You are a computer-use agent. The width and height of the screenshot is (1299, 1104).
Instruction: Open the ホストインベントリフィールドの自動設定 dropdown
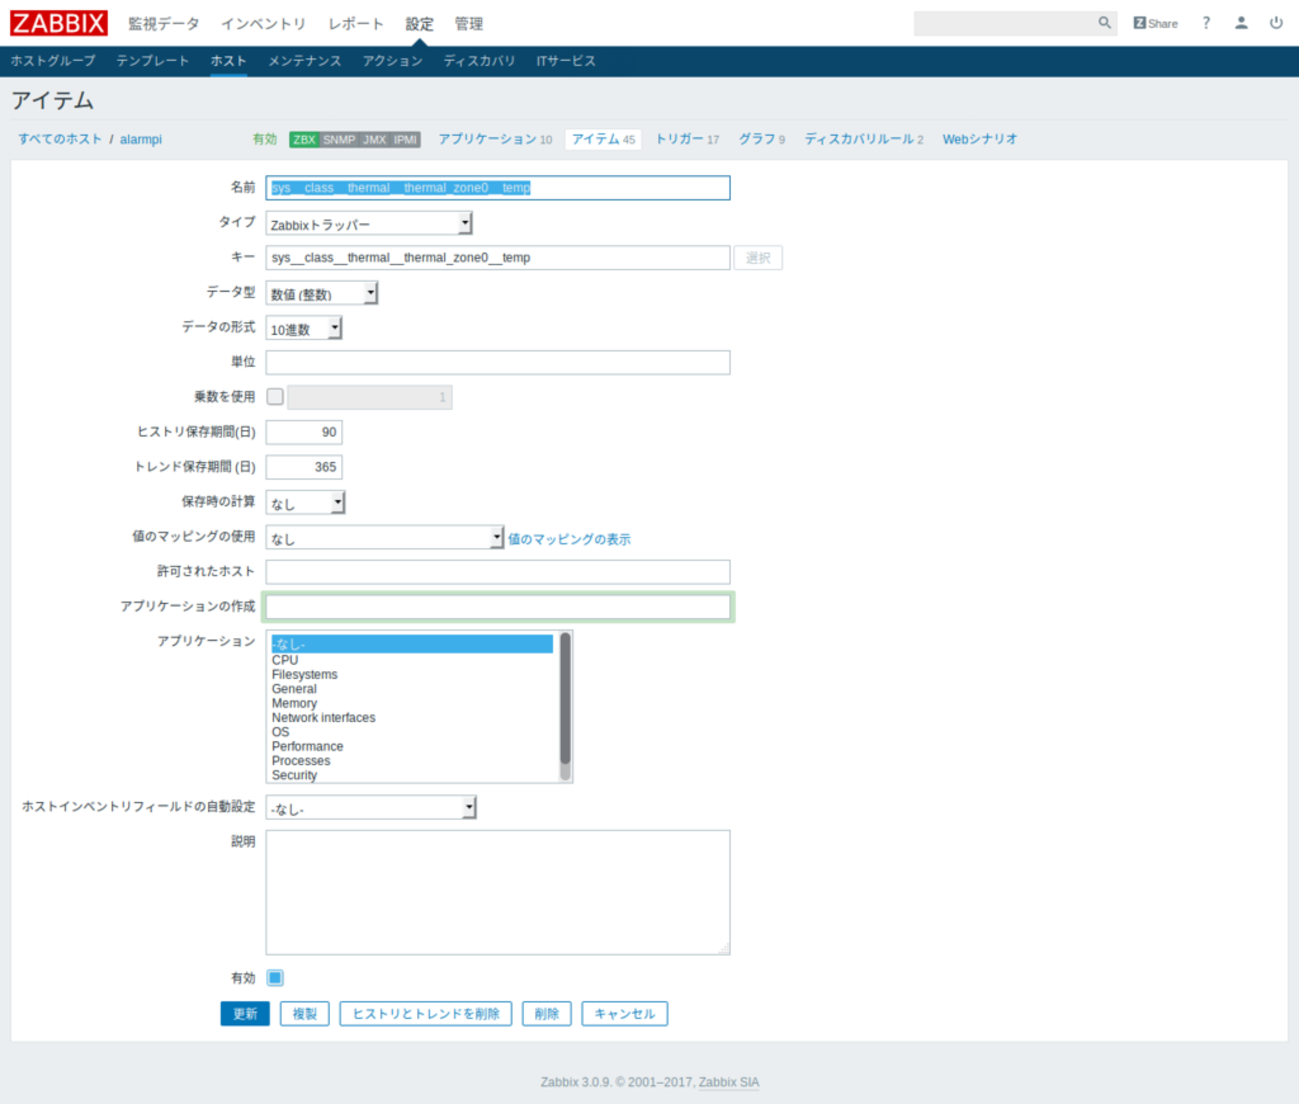[x=371, y=807]
